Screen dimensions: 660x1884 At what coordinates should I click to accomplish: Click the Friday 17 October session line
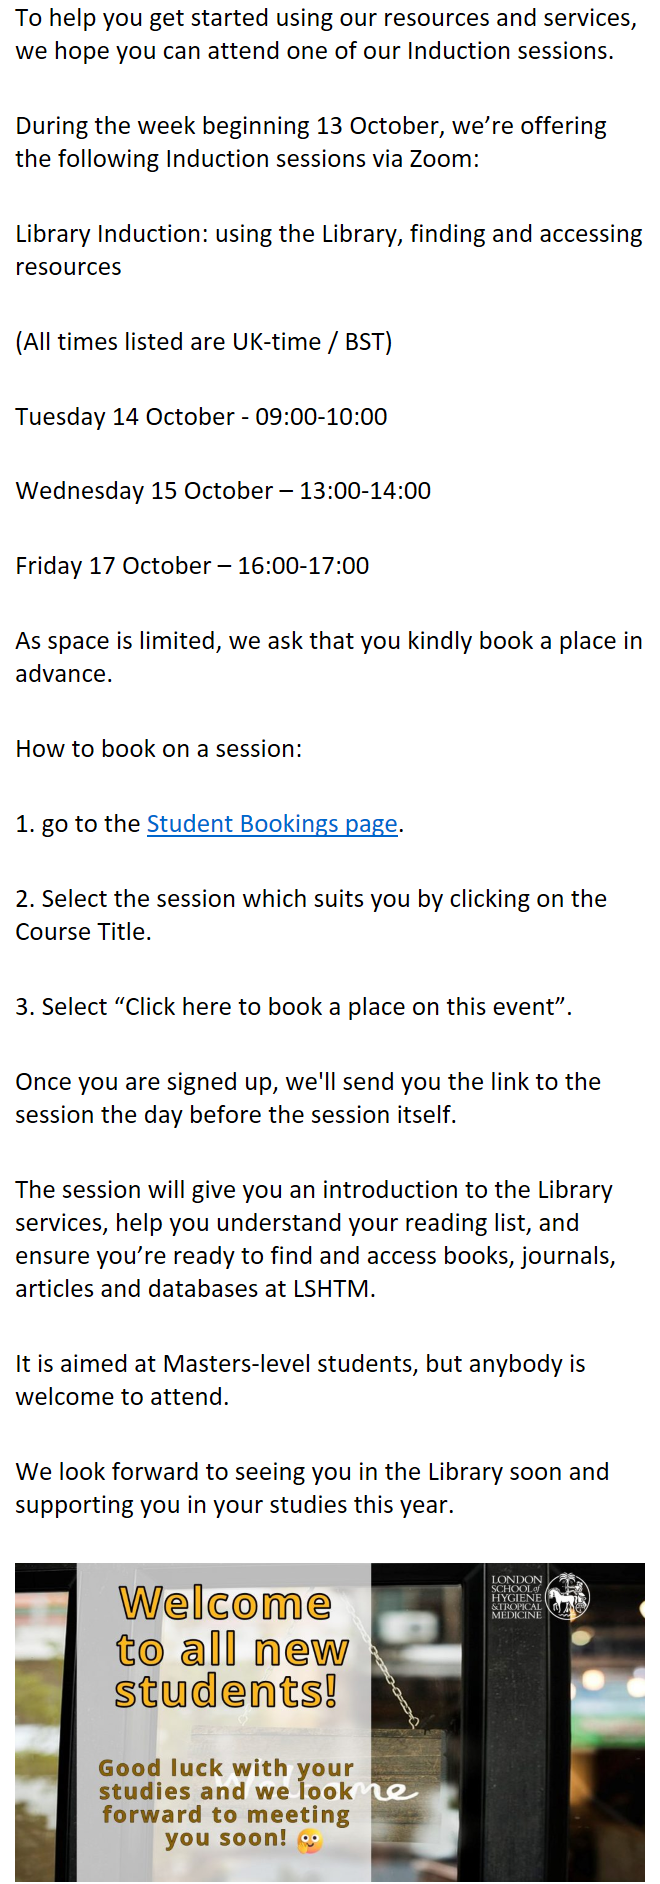192,566
